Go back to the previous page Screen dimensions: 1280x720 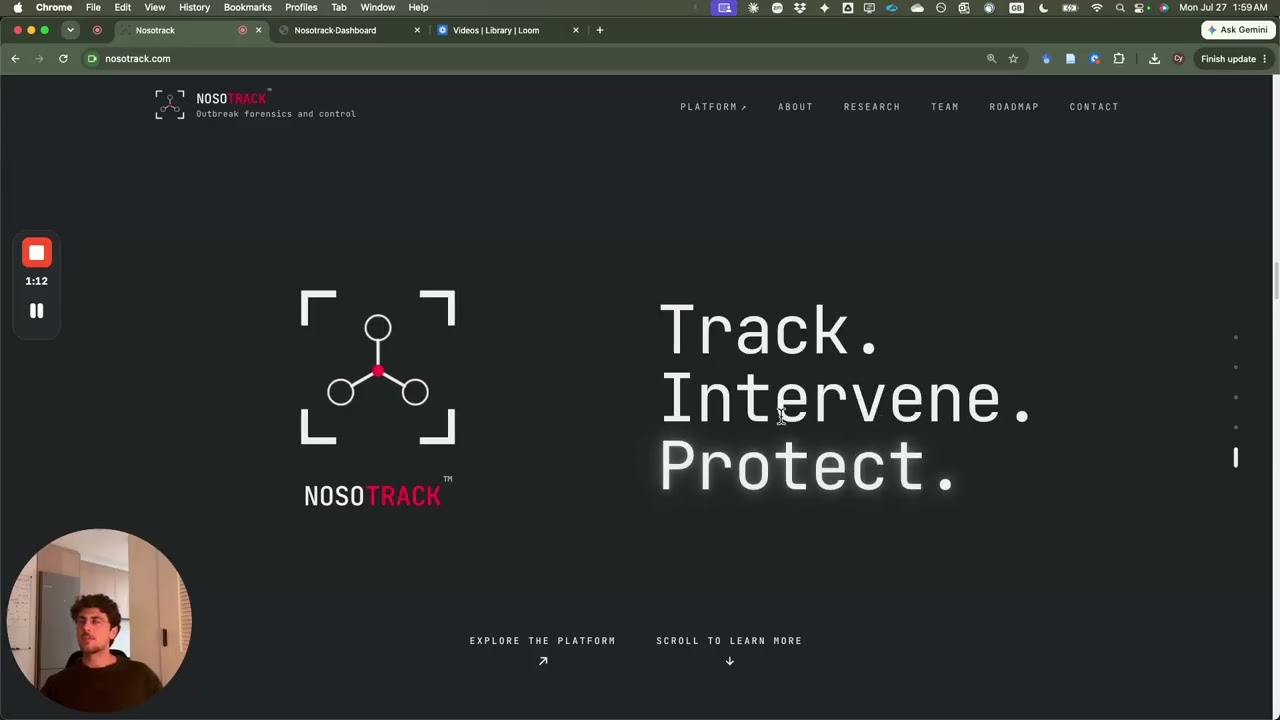(x=15, y=59)
